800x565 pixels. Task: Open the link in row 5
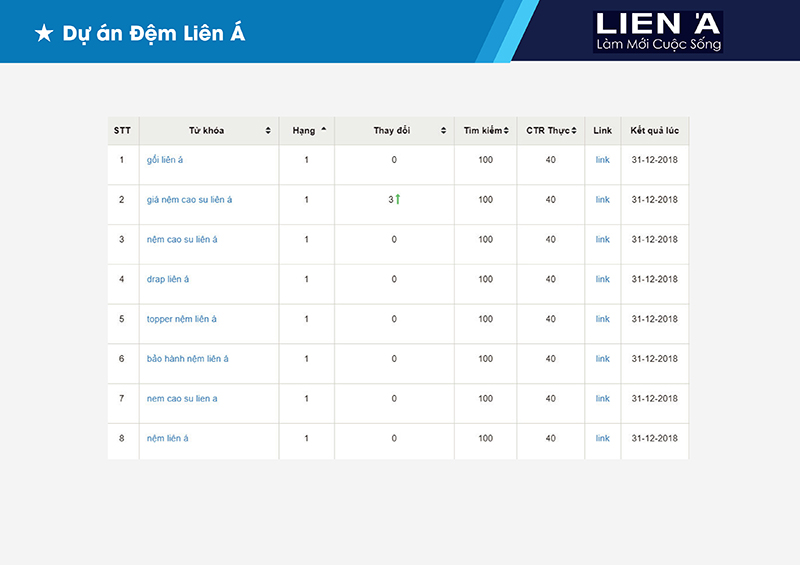[602, 319]
